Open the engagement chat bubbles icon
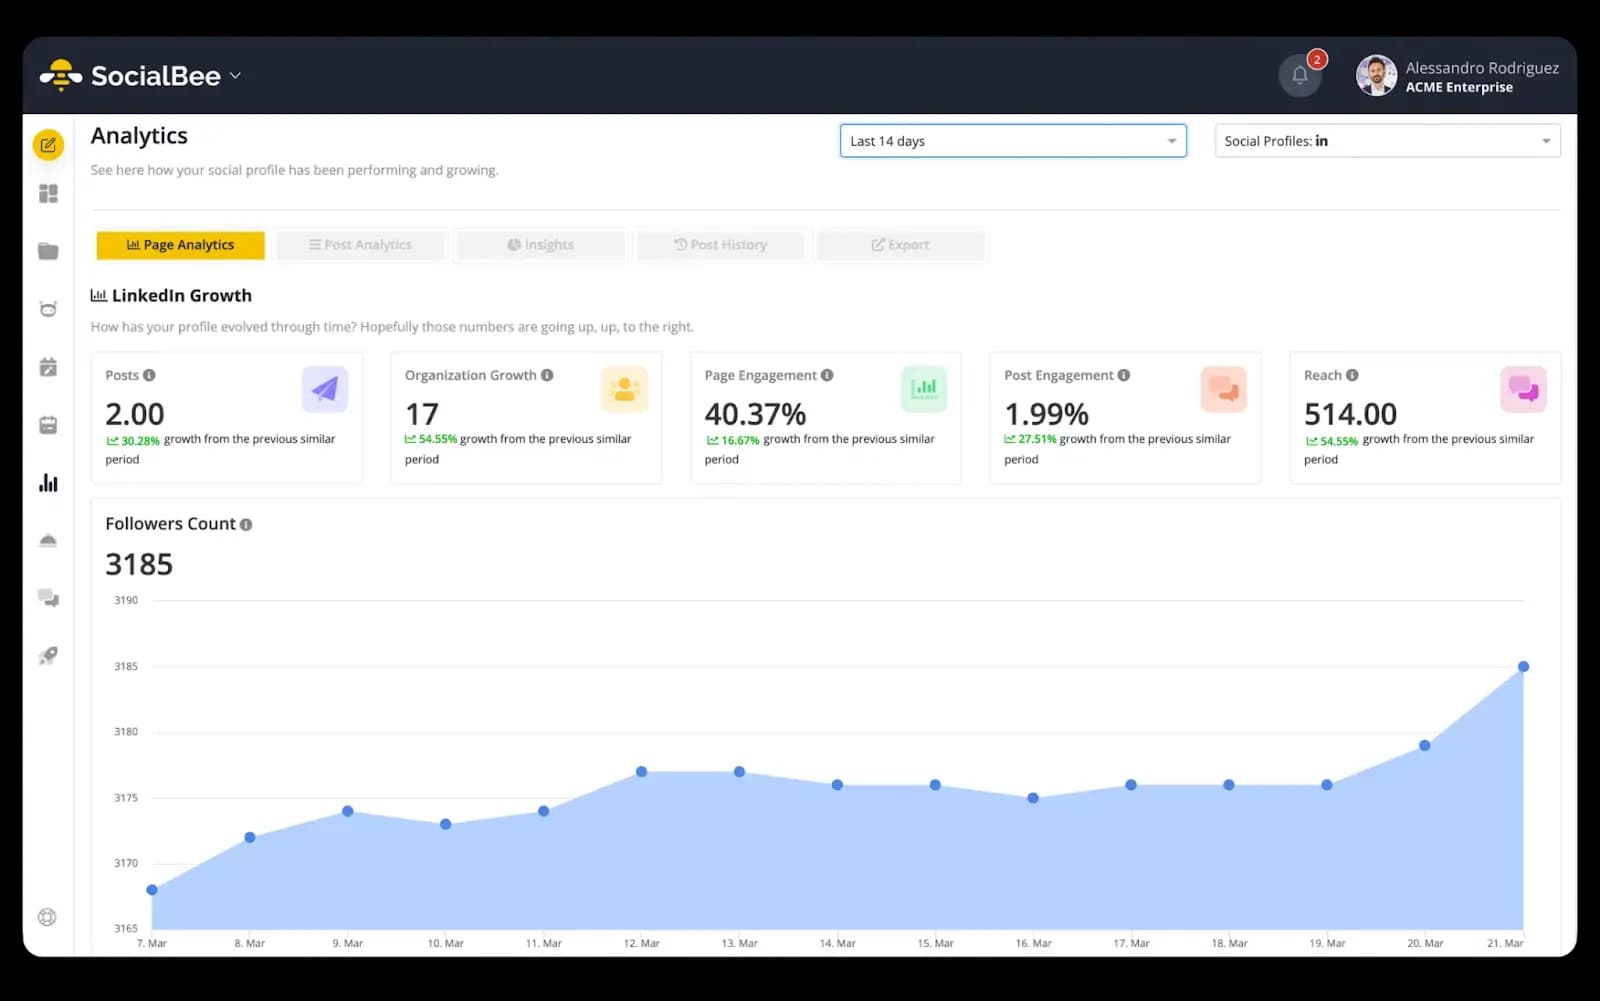Image resolution: width=1600 pixels, height=1001 pixels. tap(48, 598)
